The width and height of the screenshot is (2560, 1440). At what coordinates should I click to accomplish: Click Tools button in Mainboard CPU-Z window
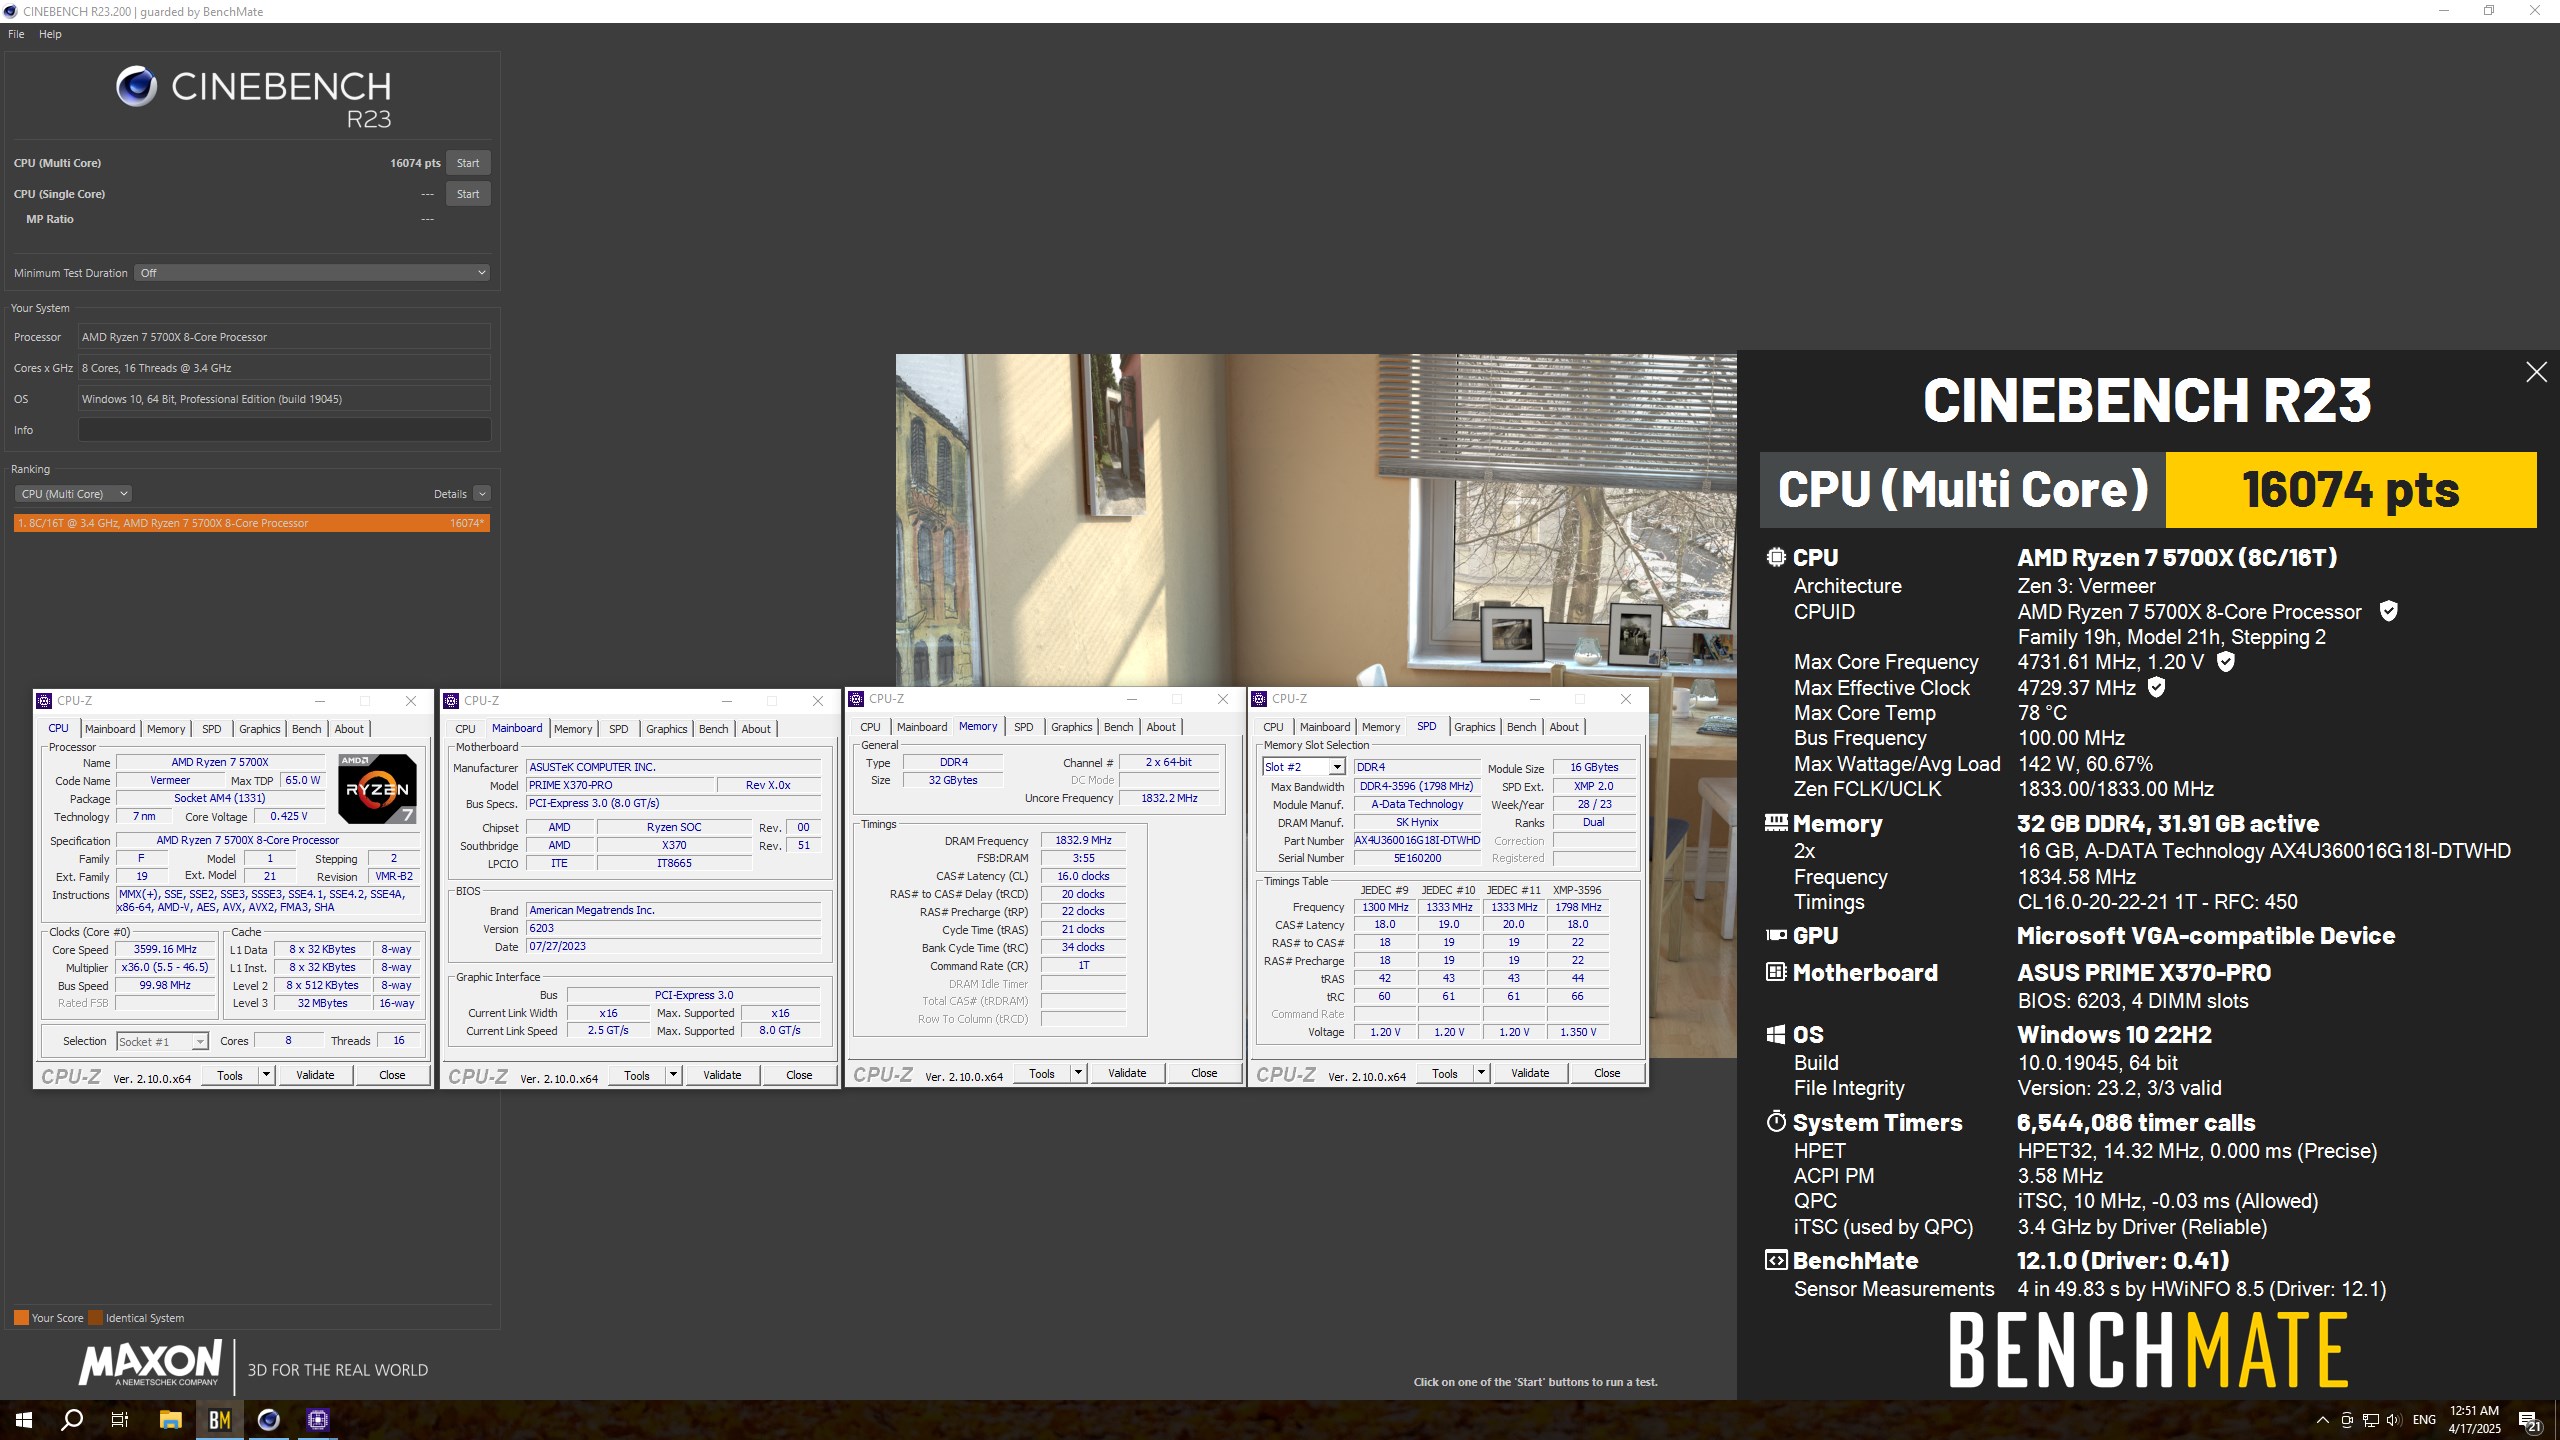tap(637, 1075)
